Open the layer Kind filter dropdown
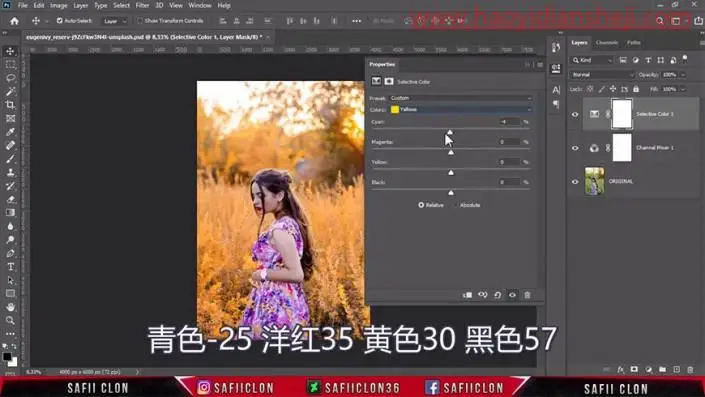This screenshot has width=705, height=397. coord(592,60)
